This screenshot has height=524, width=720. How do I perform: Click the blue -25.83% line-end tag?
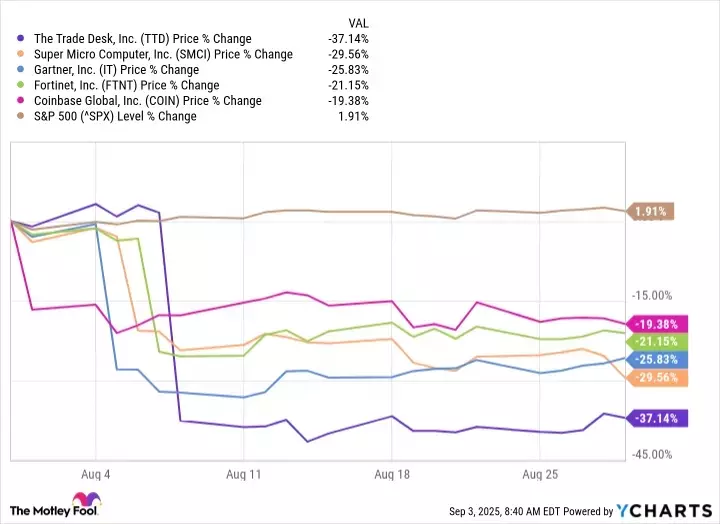coord(658,359)
